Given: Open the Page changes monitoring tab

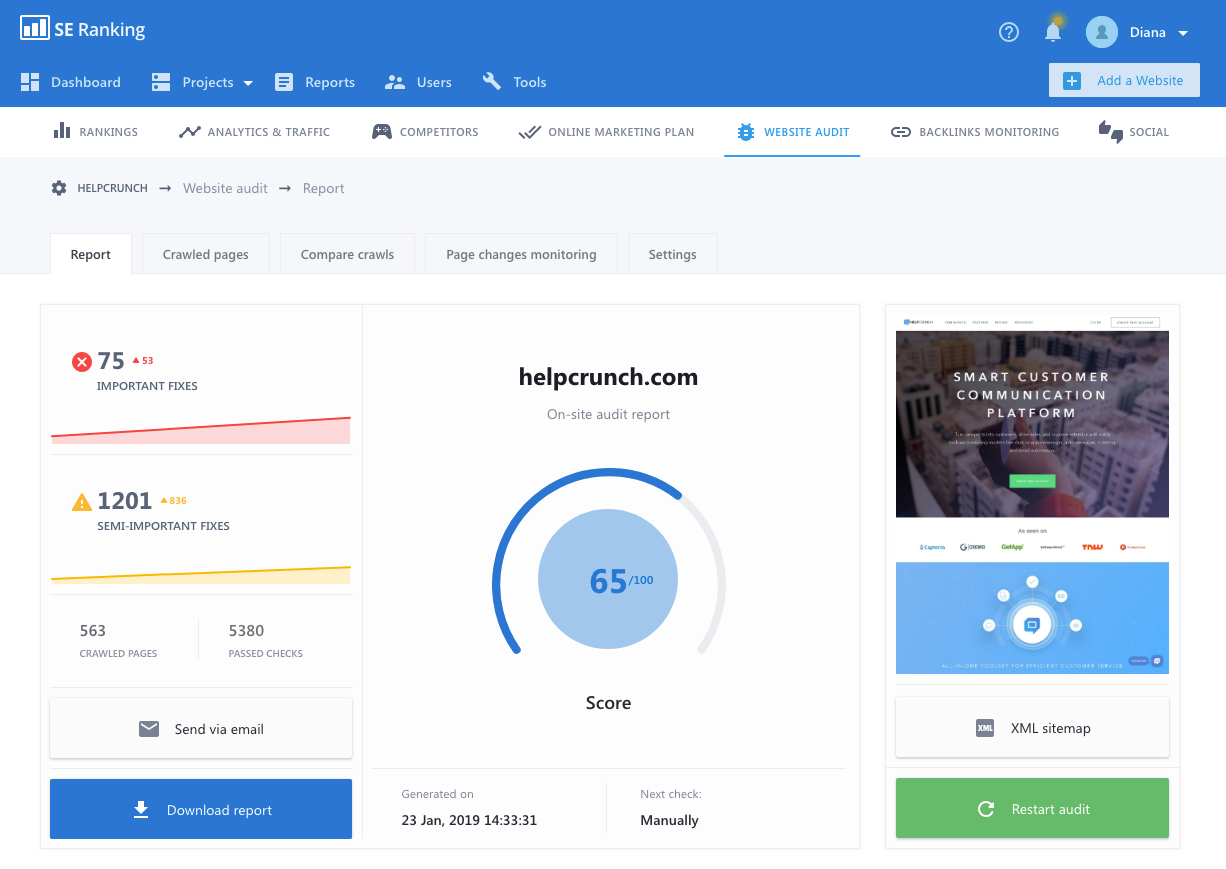Looking at the screenshot, I should [521, 254].
